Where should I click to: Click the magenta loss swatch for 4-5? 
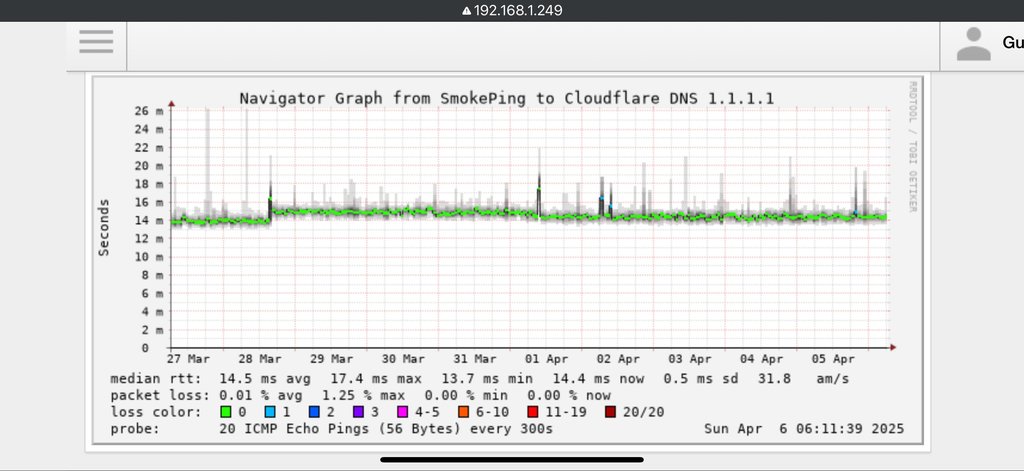coord(402,412)
